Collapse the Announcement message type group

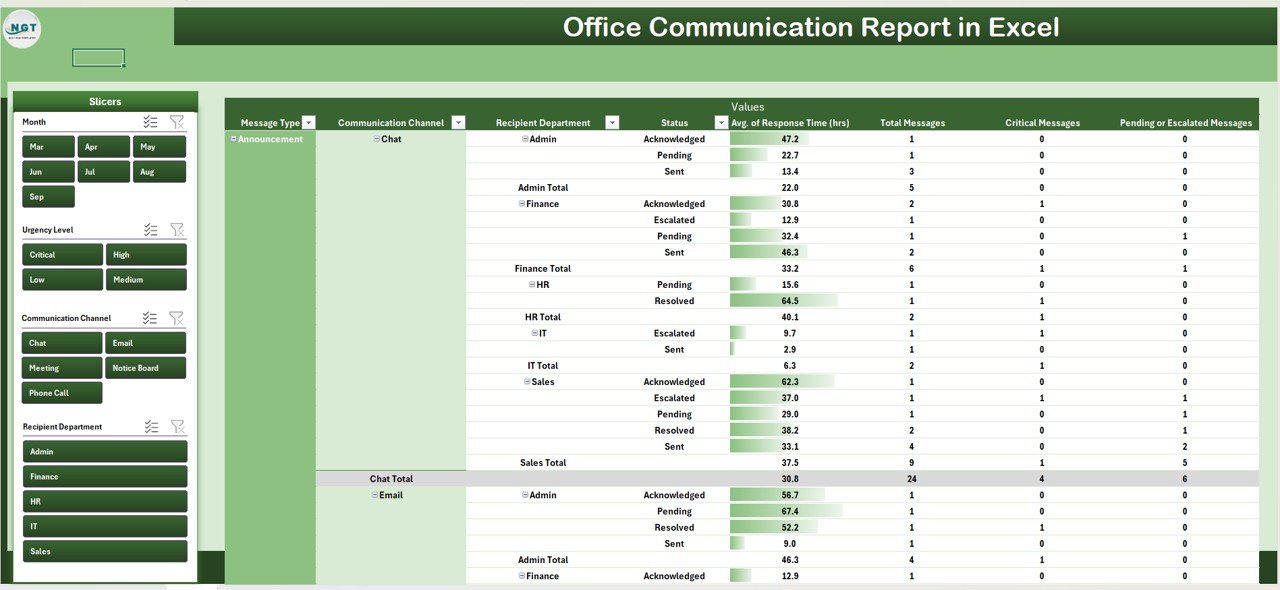pos(234,139)
